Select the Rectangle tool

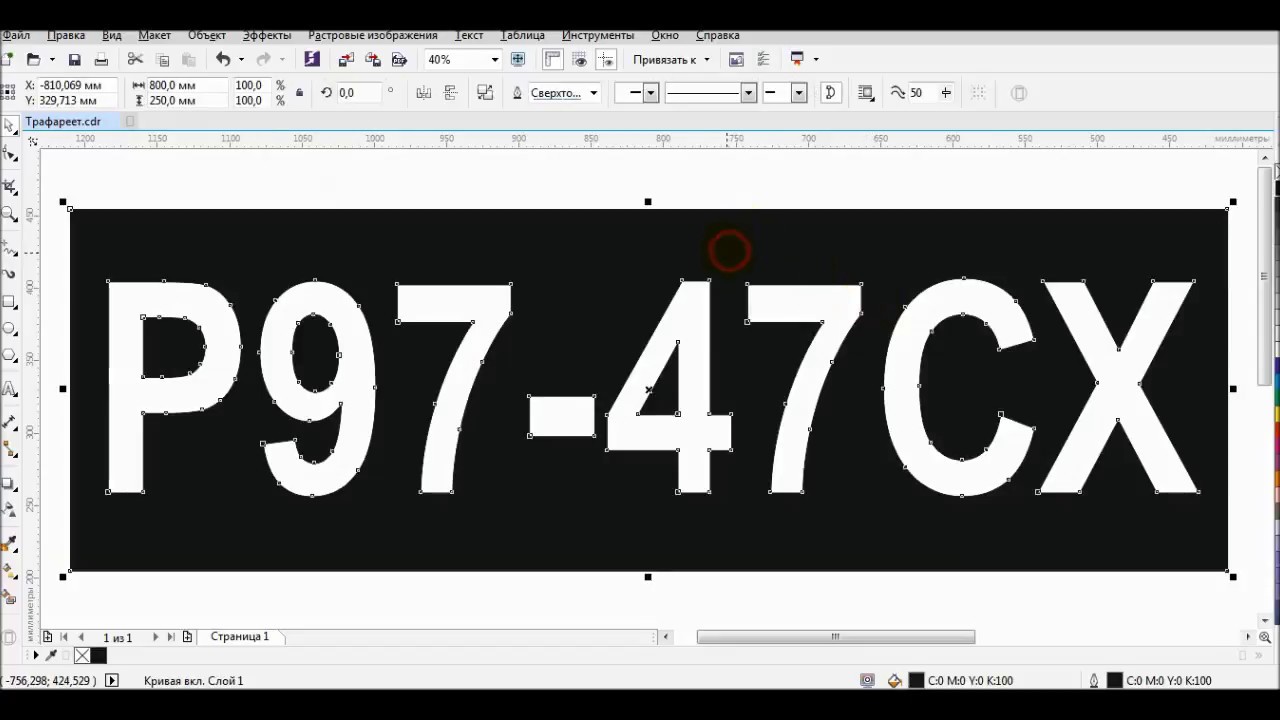tap(10, 302)
